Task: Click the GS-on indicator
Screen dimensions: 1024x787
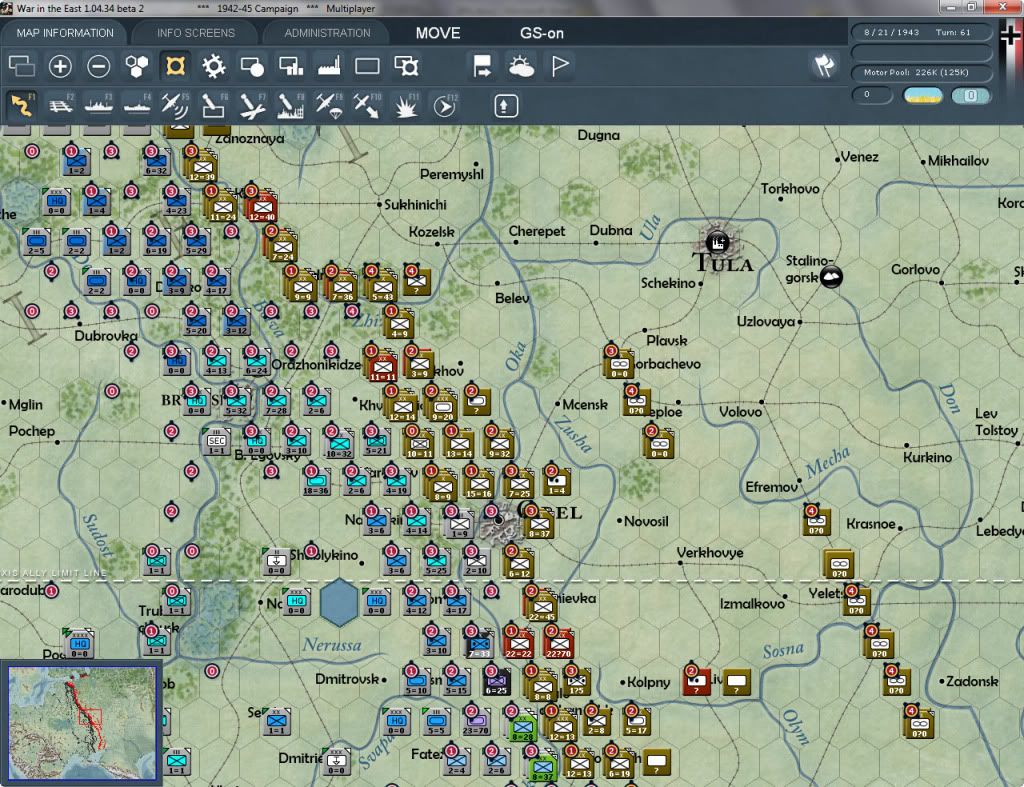Action: click(x=541, y=33)
